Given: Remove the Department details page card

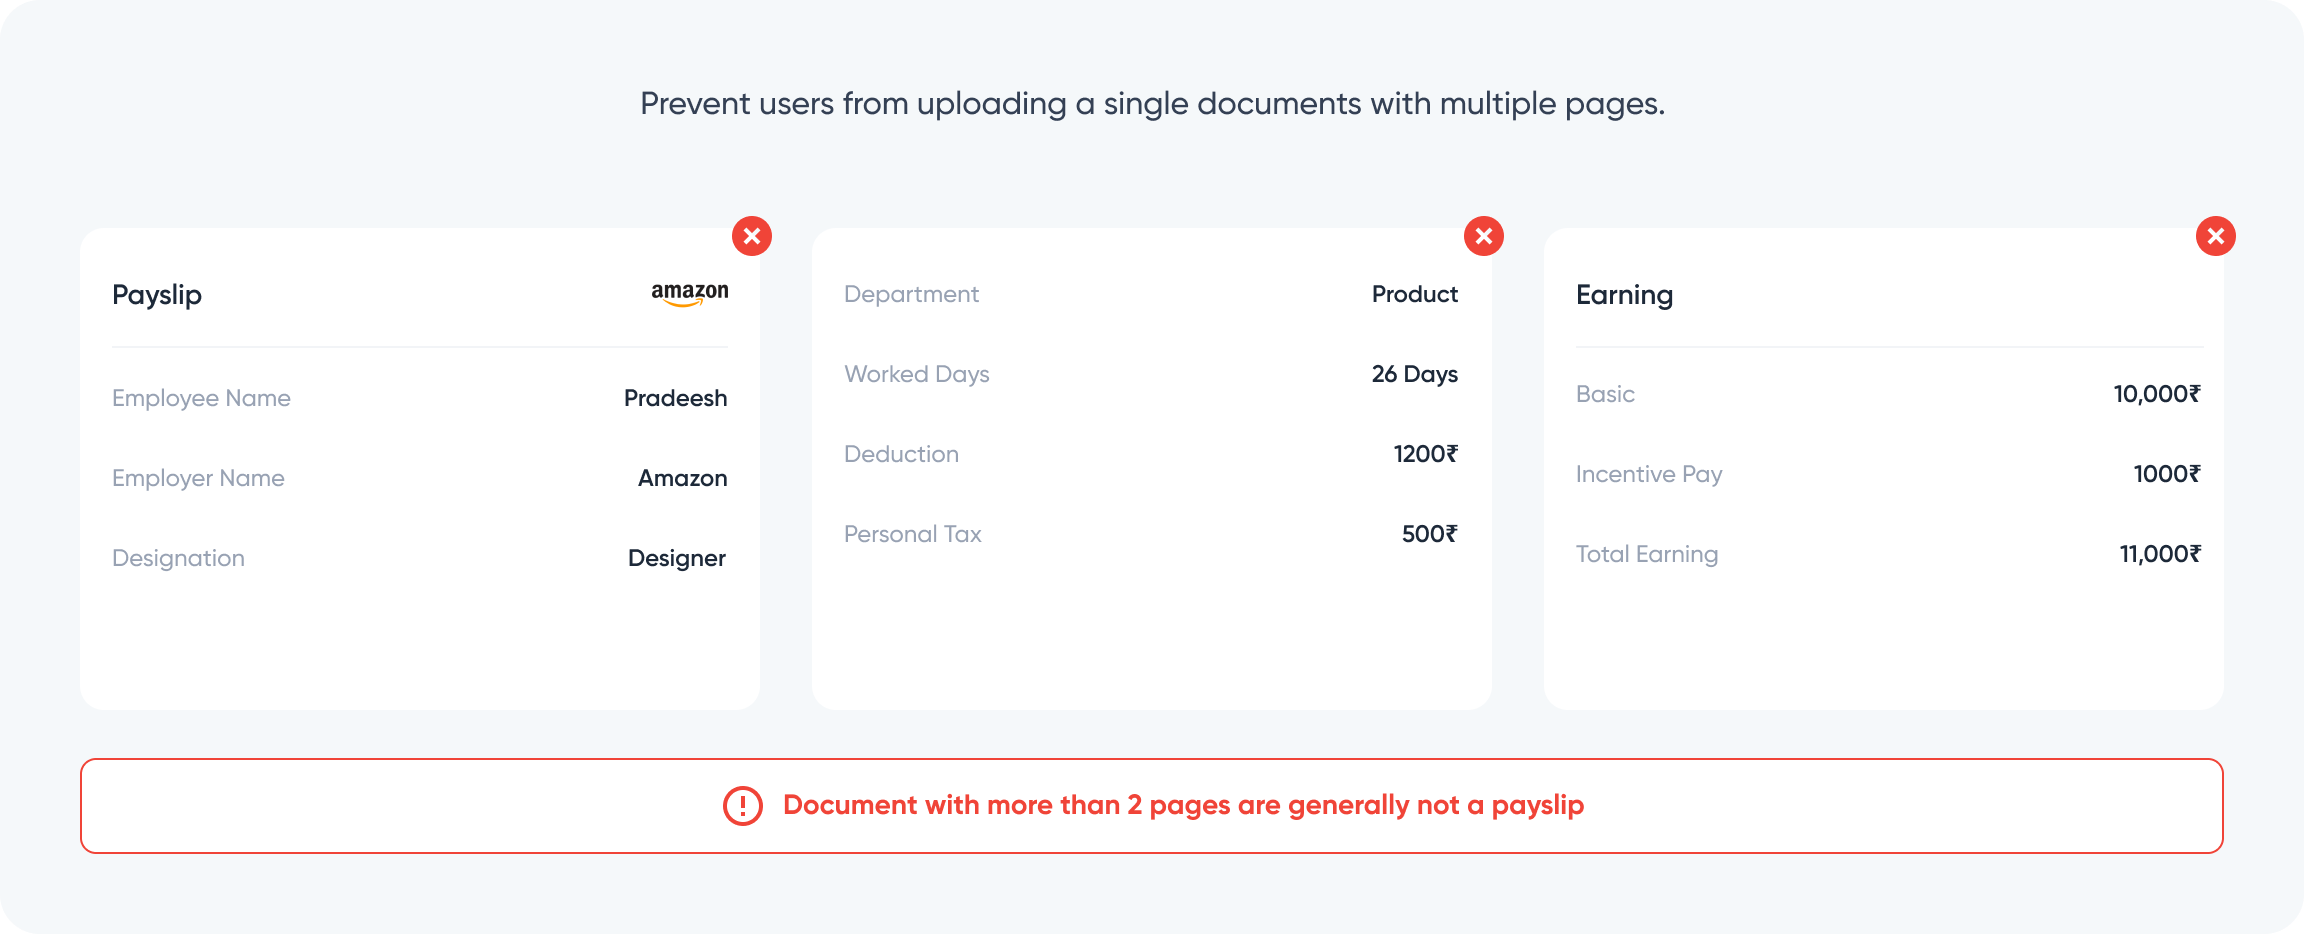Looking at the screenshot, I should click(x=1484, y=236).
